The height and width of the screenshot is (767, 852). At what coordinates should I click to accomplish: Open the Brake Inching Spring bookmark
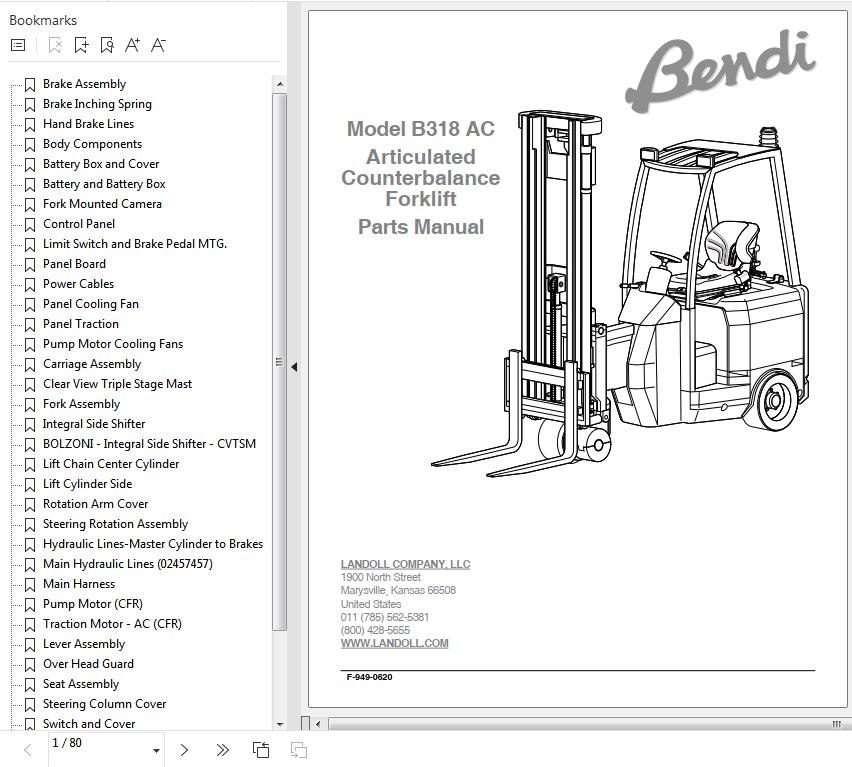(97, 104)
